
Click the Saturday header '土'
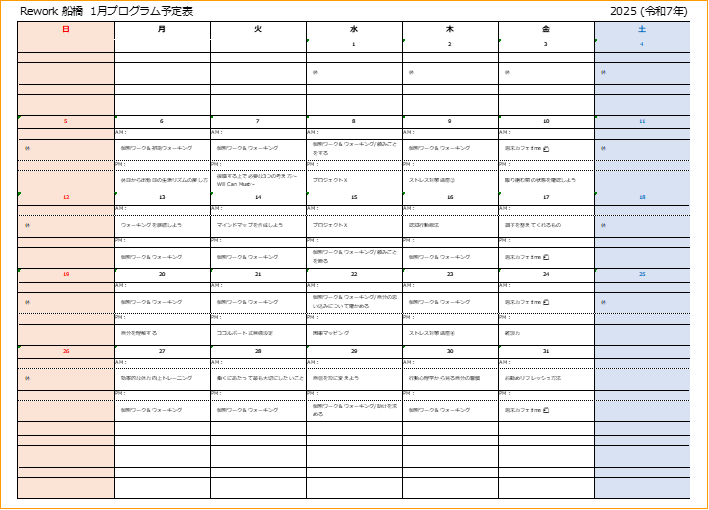click(x=642, y=29)
